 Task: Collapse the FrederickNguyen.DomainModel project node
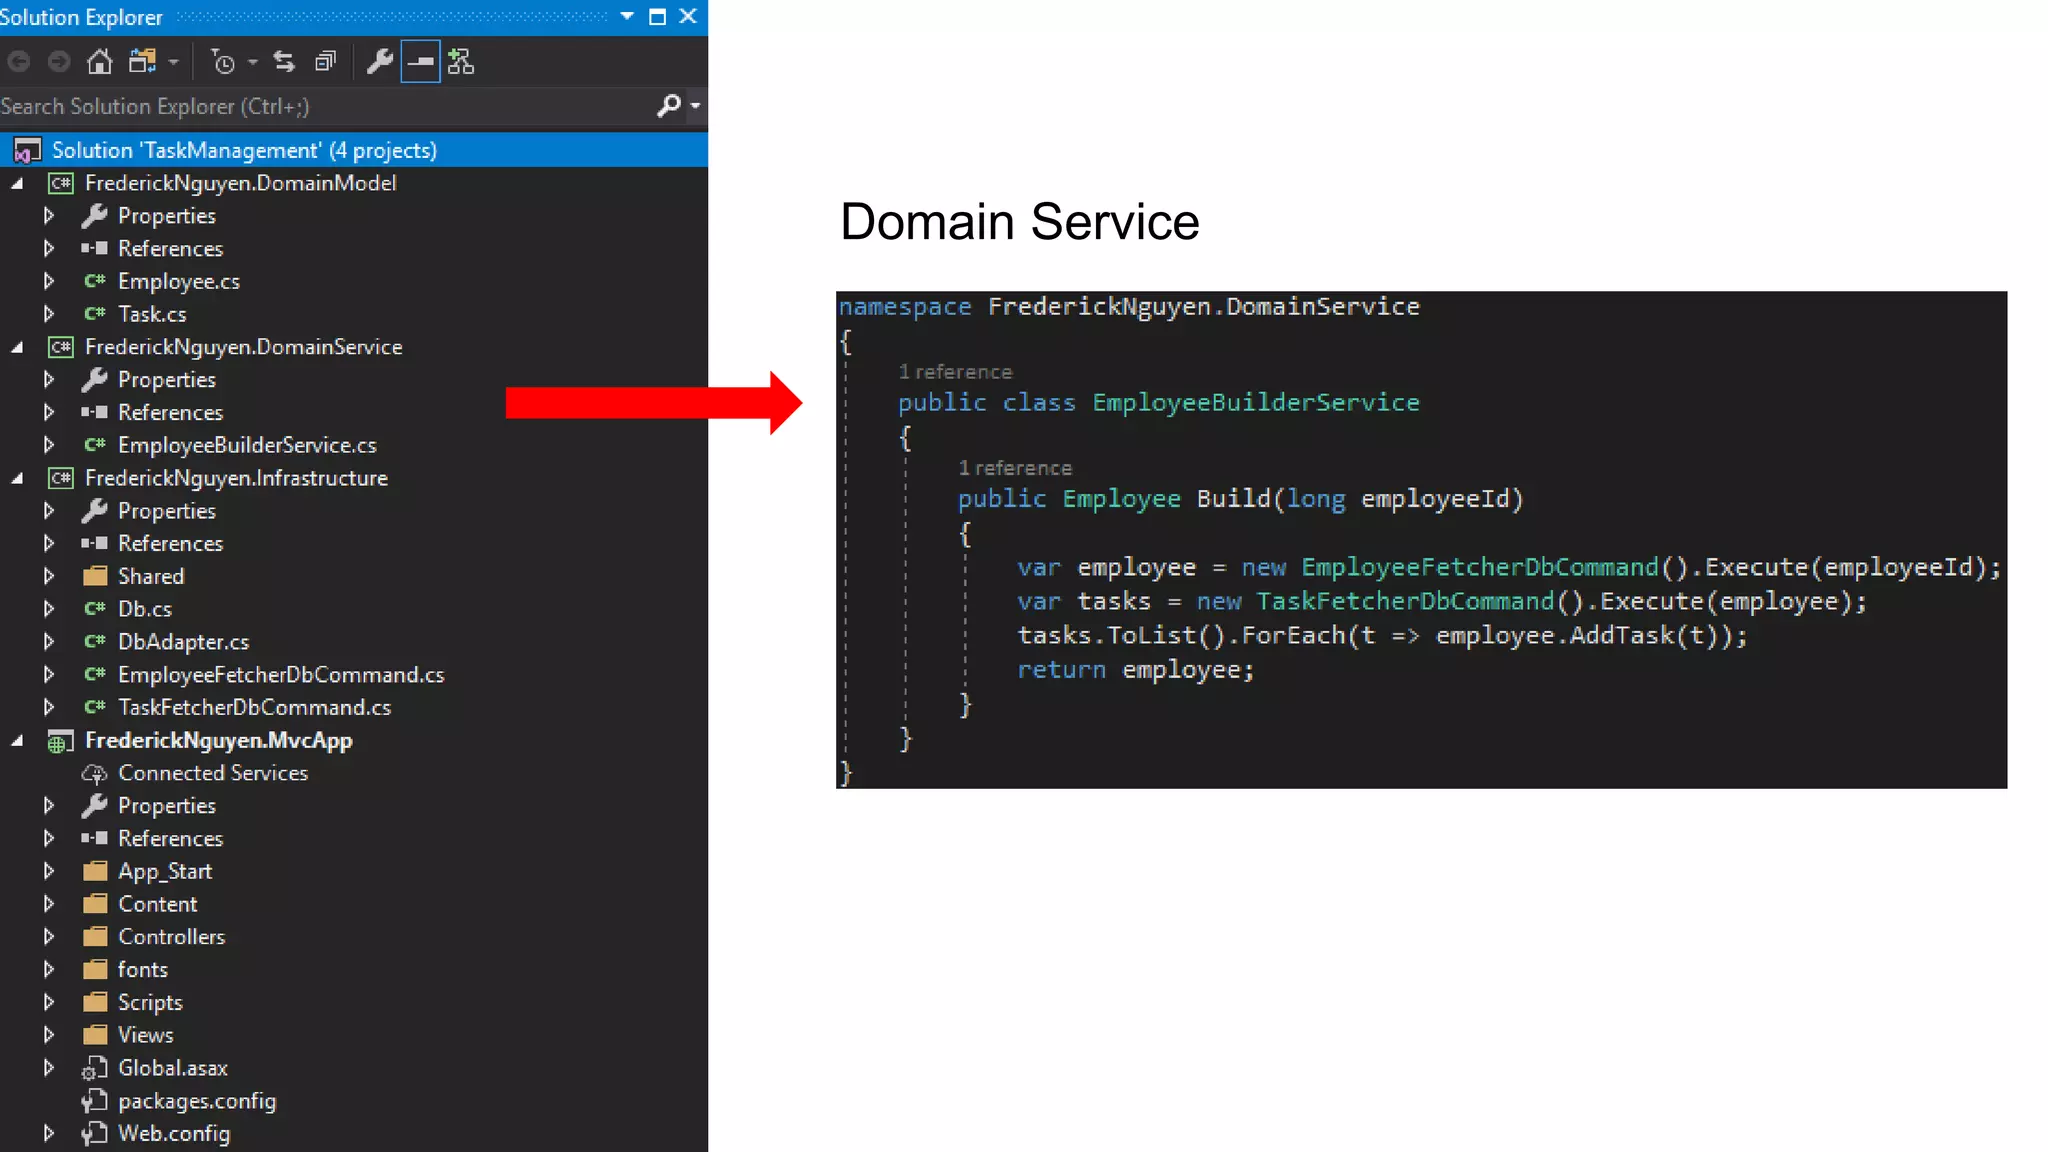tap(17, 183)
